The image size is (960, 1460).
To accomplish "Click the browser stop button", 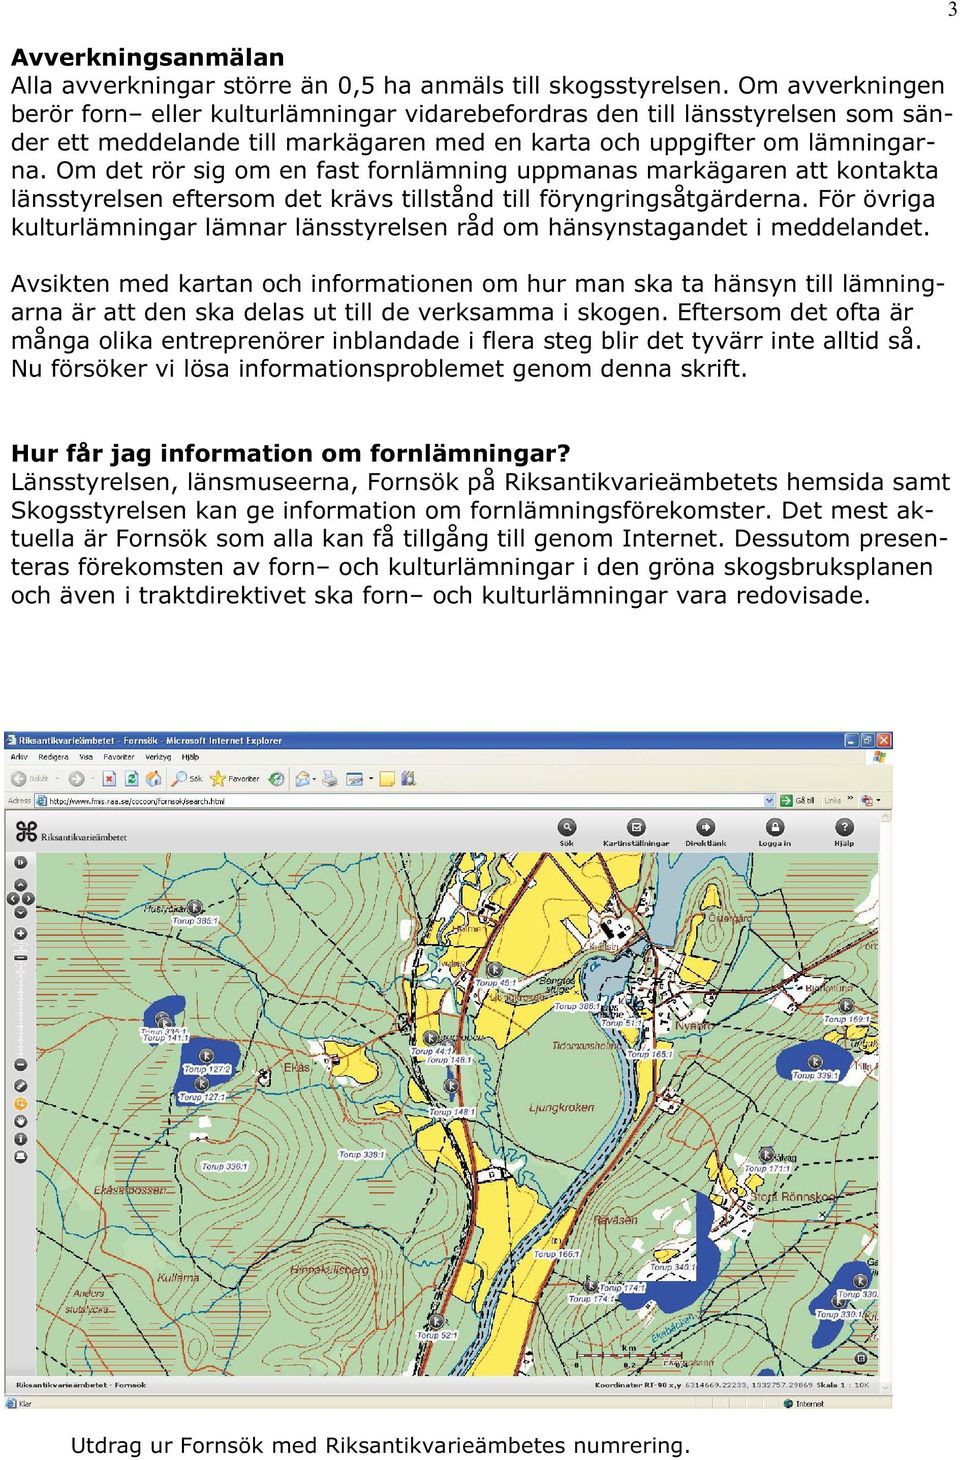I will pyautogui.click(x=109, y=778).
